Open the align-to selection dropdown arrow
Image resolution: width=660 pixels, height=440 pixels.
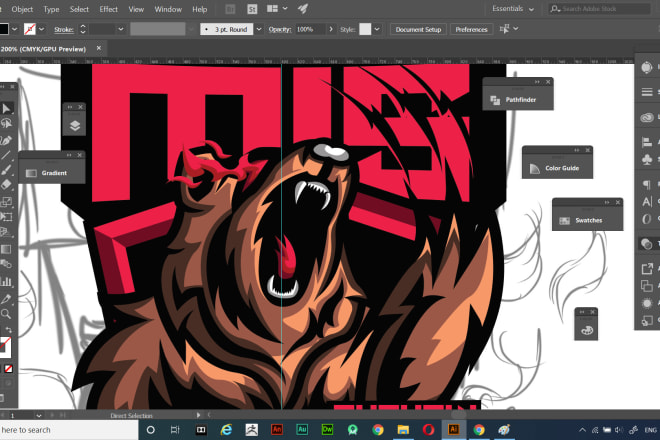(516, 29)
